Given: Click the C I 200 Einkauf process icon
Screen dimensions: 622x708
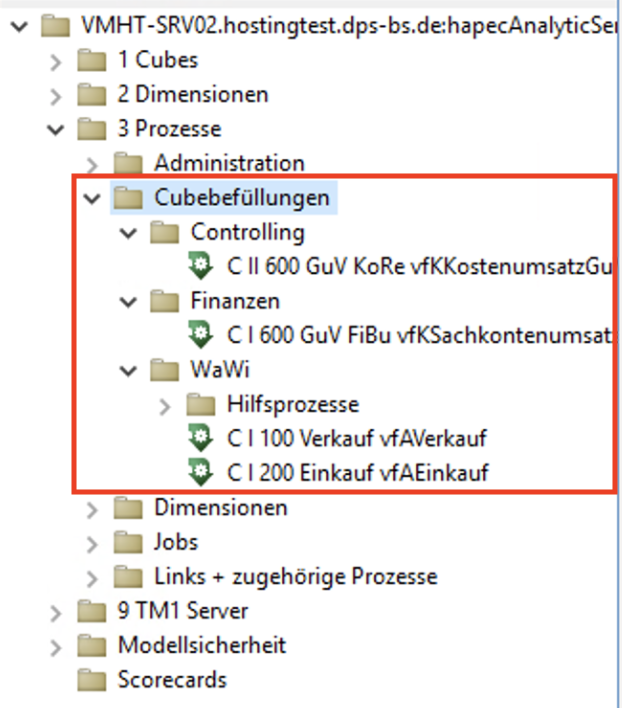Looking at the screenshot, I should [201, 472].
